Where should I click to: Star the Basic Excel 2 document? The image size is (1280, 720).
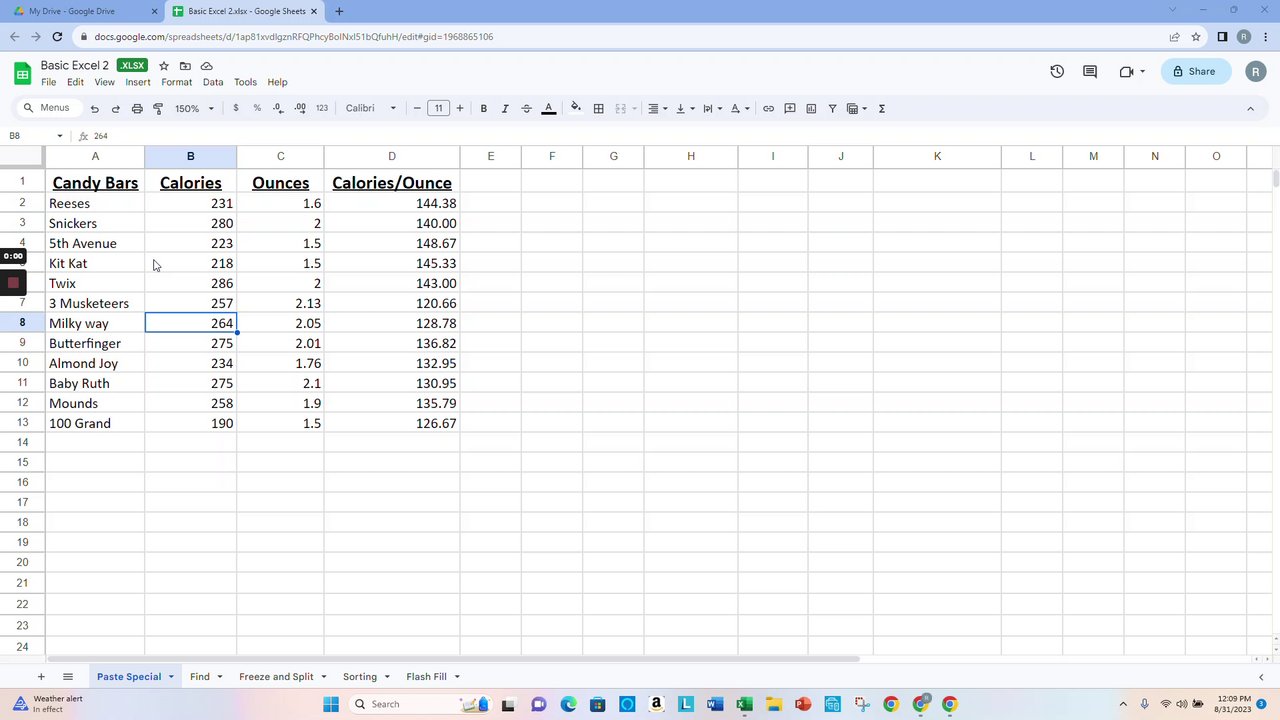(164, 66)
